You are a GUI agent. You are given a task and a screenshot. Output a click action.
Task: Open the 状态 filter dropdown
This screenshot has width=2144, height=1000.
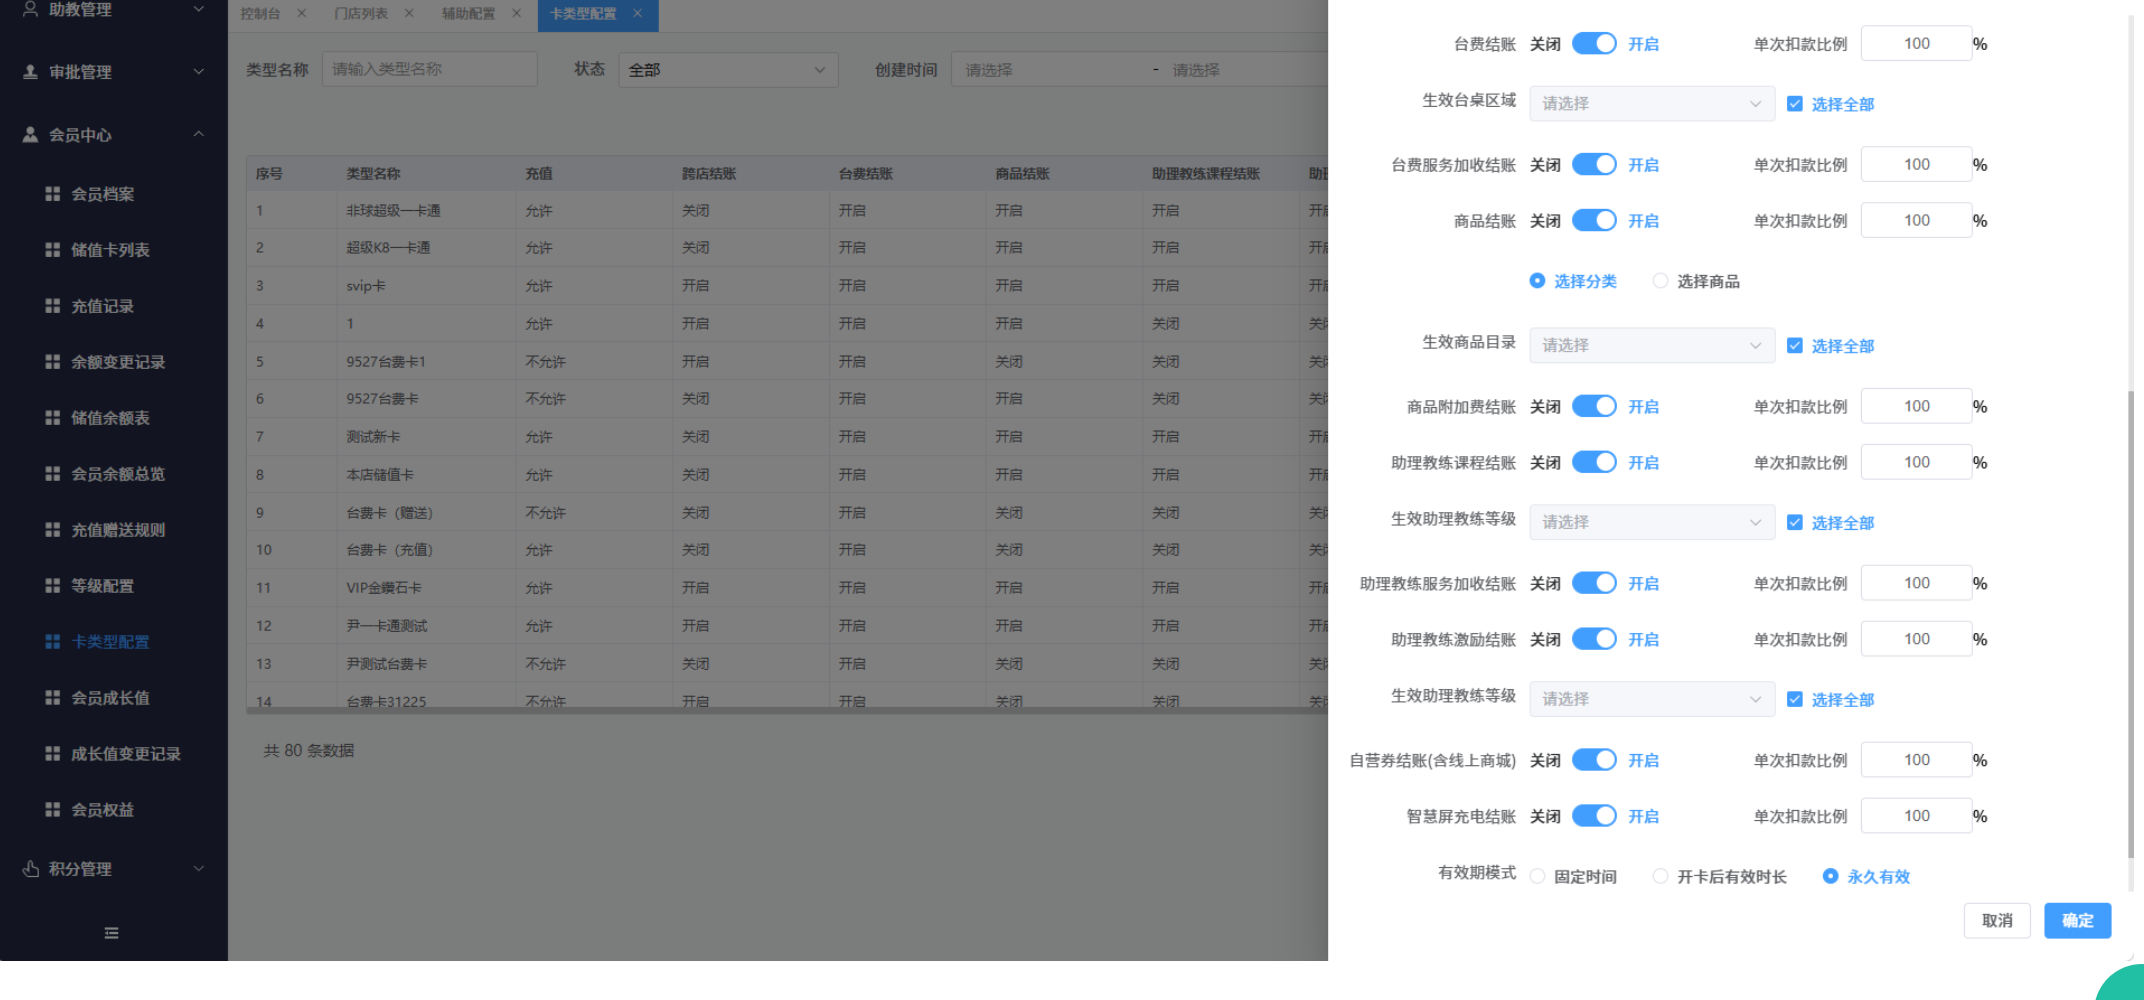(x=728, y=70)
